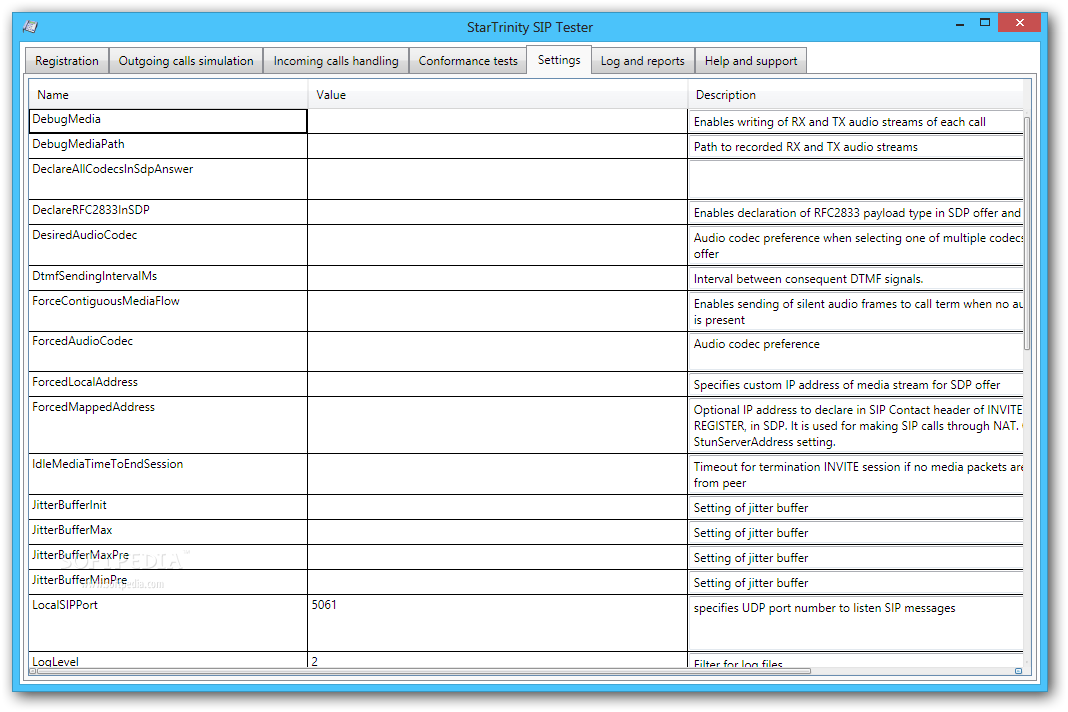This screenshot has width=1068, height=712.
Task: Click the DebugMediaPath value cell
Action: click(497, 146)
